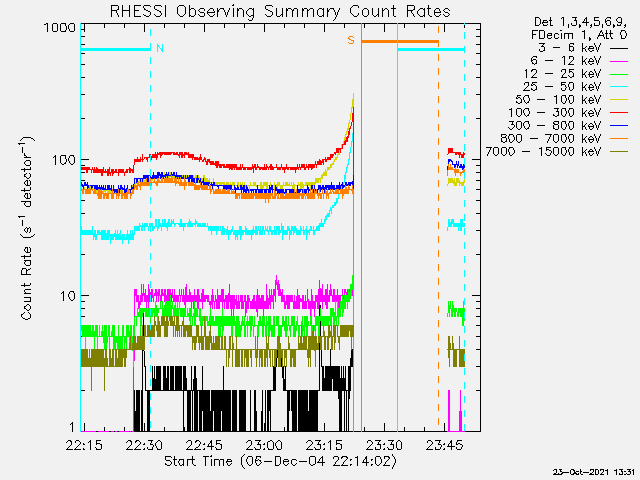Select the '12 - 25 keV' legend label
The height and width of the screenshot is (480, 640).
[x=562, y=74]
